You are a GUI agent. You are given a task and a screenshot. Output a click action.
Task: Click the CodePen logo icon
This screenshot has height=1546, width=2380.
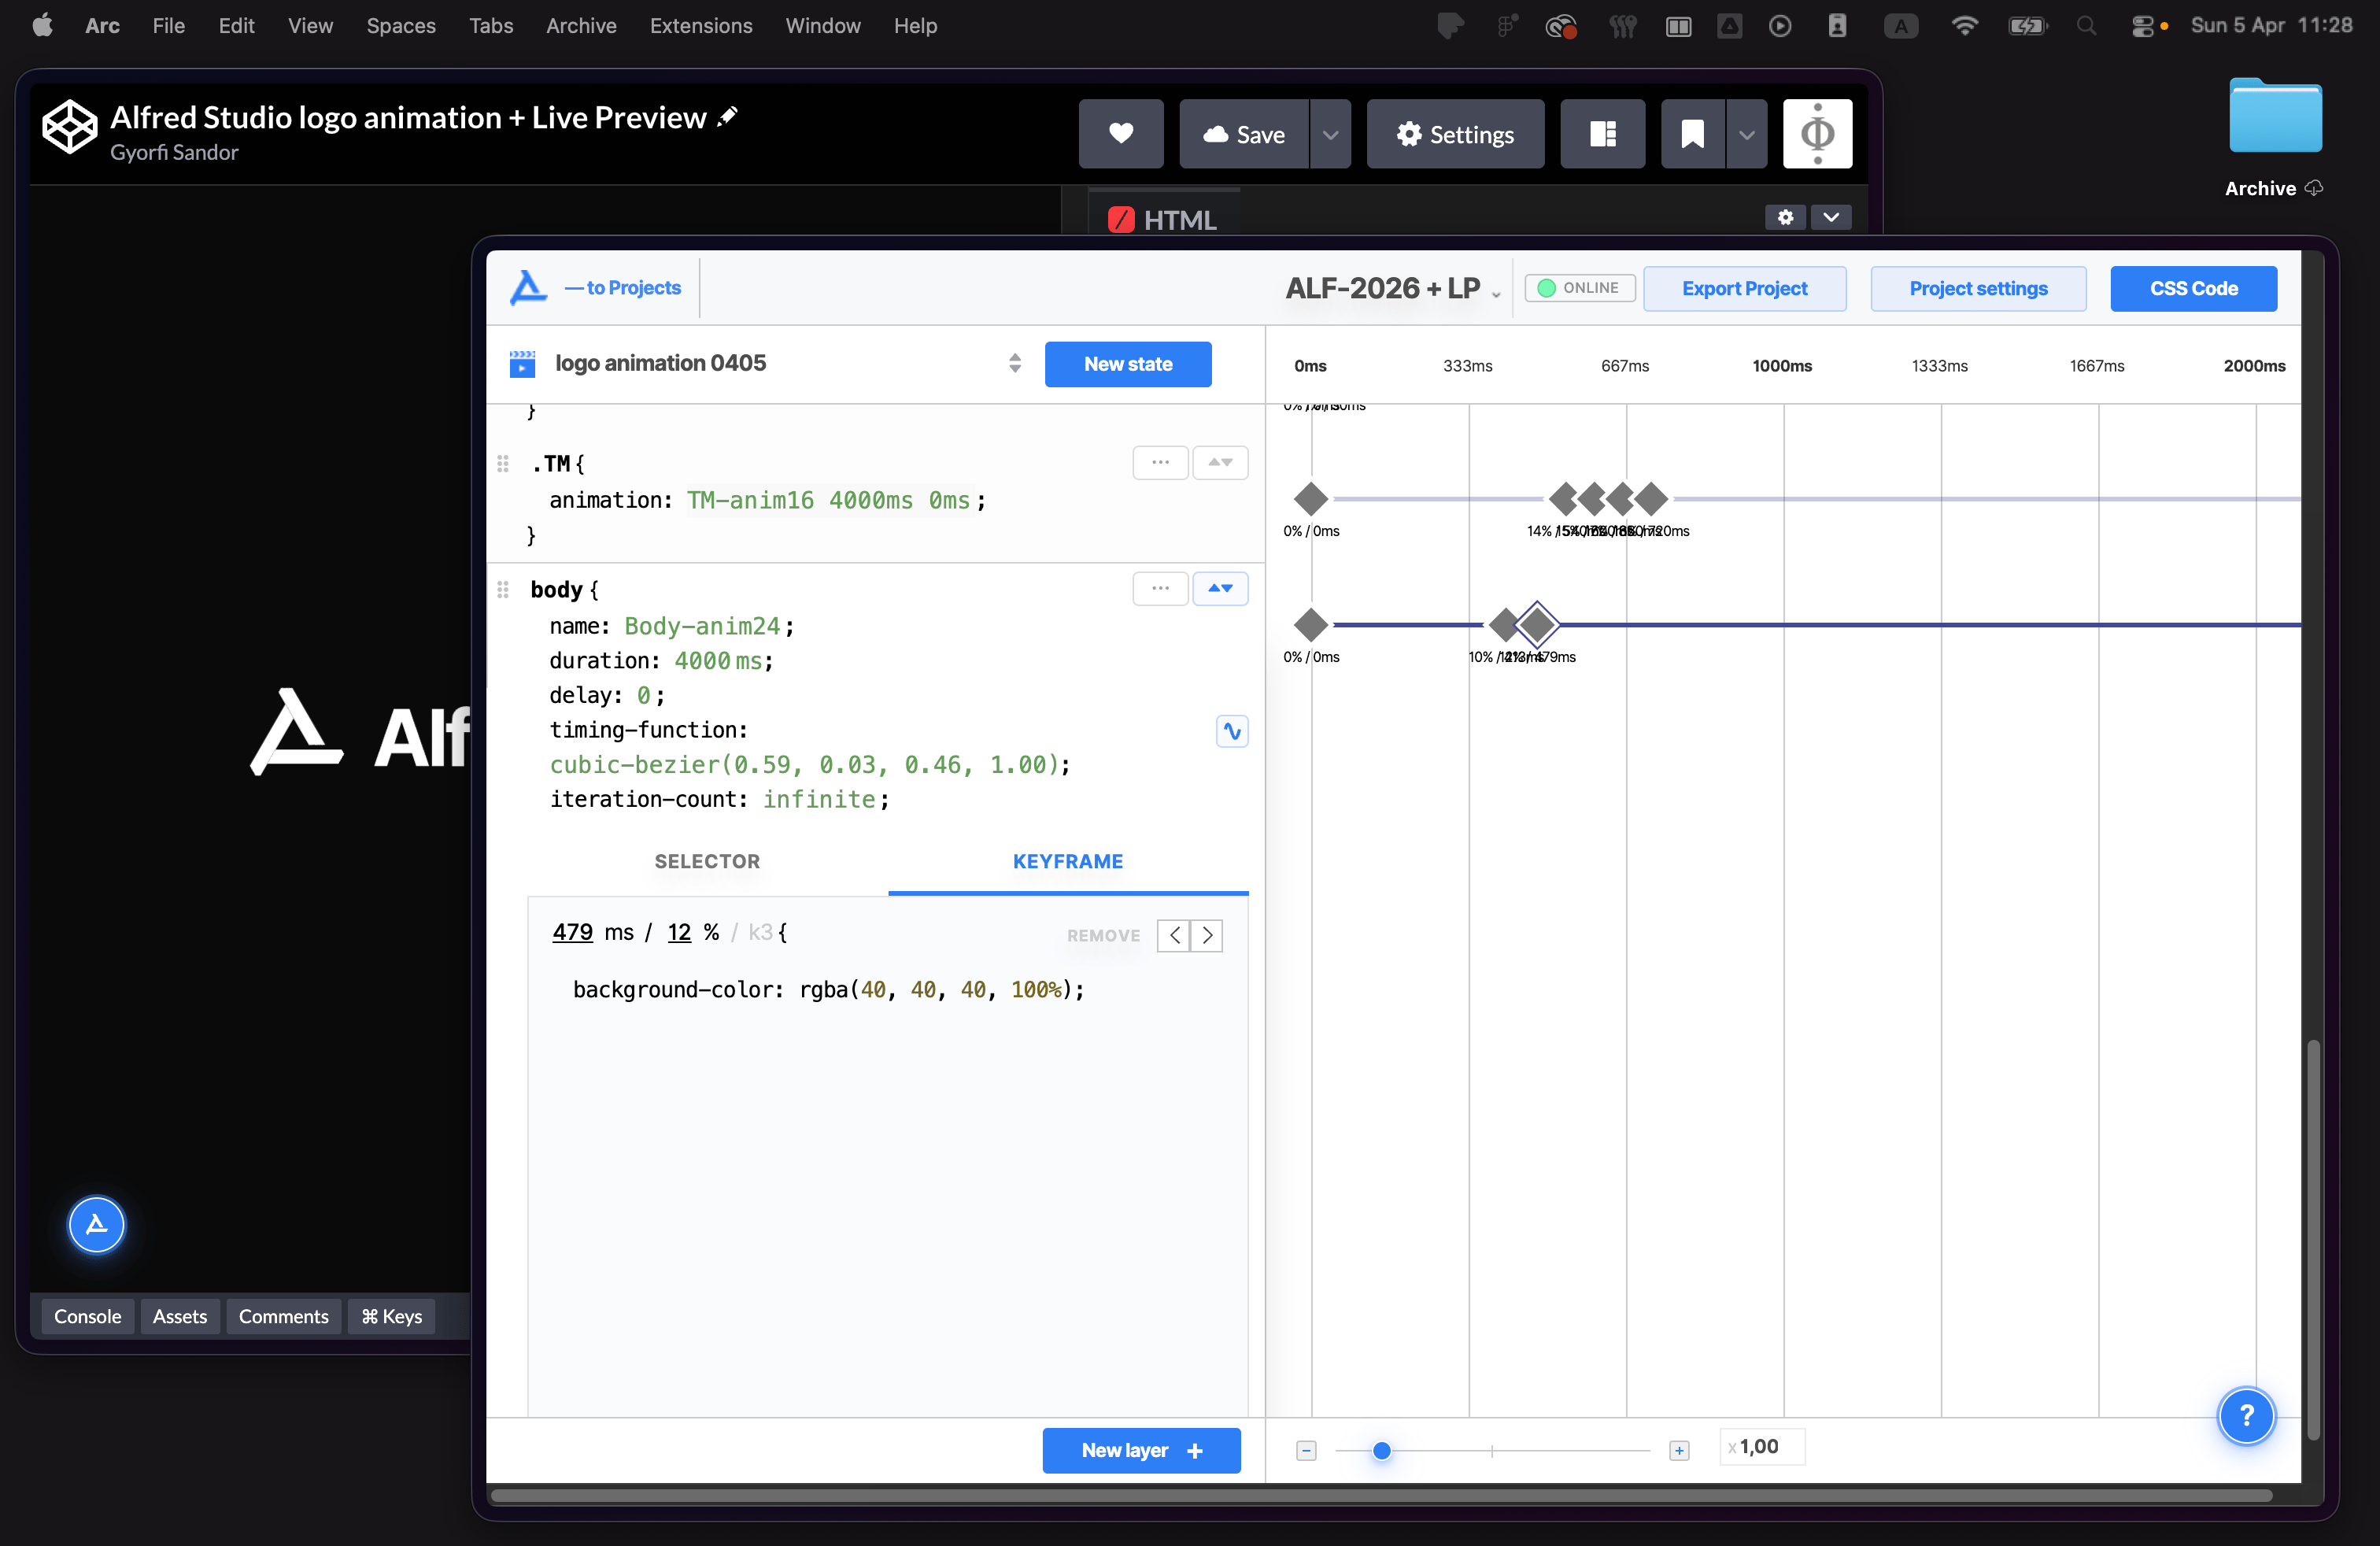(x=69, y=128)
